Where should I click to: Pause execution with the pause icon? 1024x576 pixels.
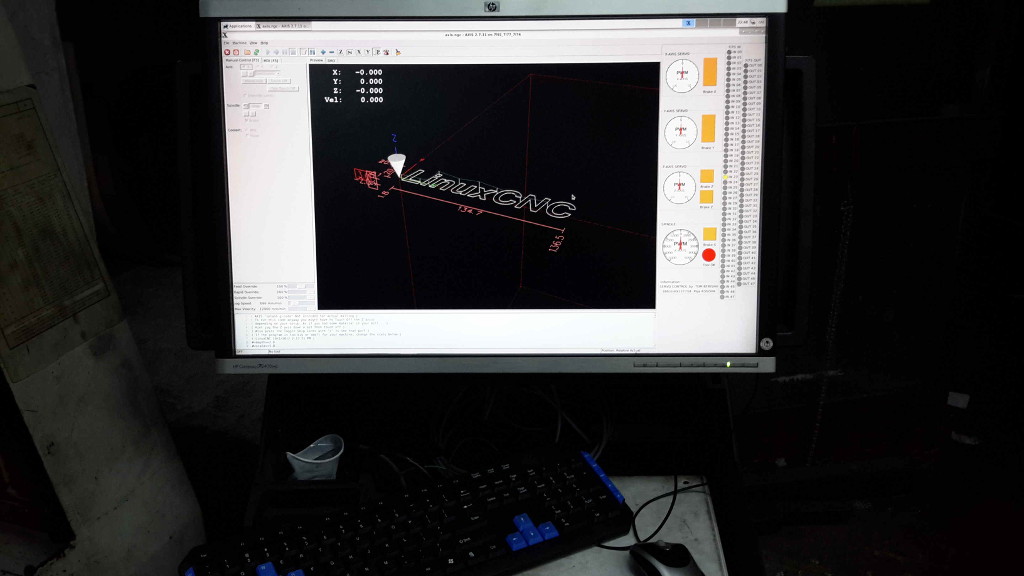(284, 52)
